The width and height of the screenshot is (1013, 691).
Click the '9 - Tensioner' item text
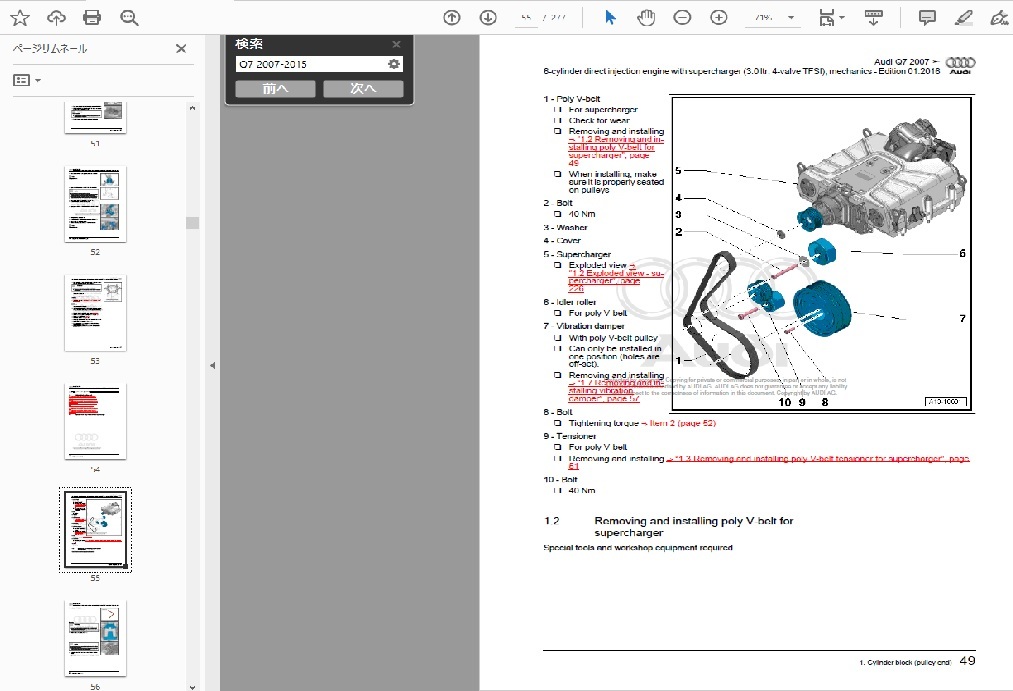click(570, 436)
